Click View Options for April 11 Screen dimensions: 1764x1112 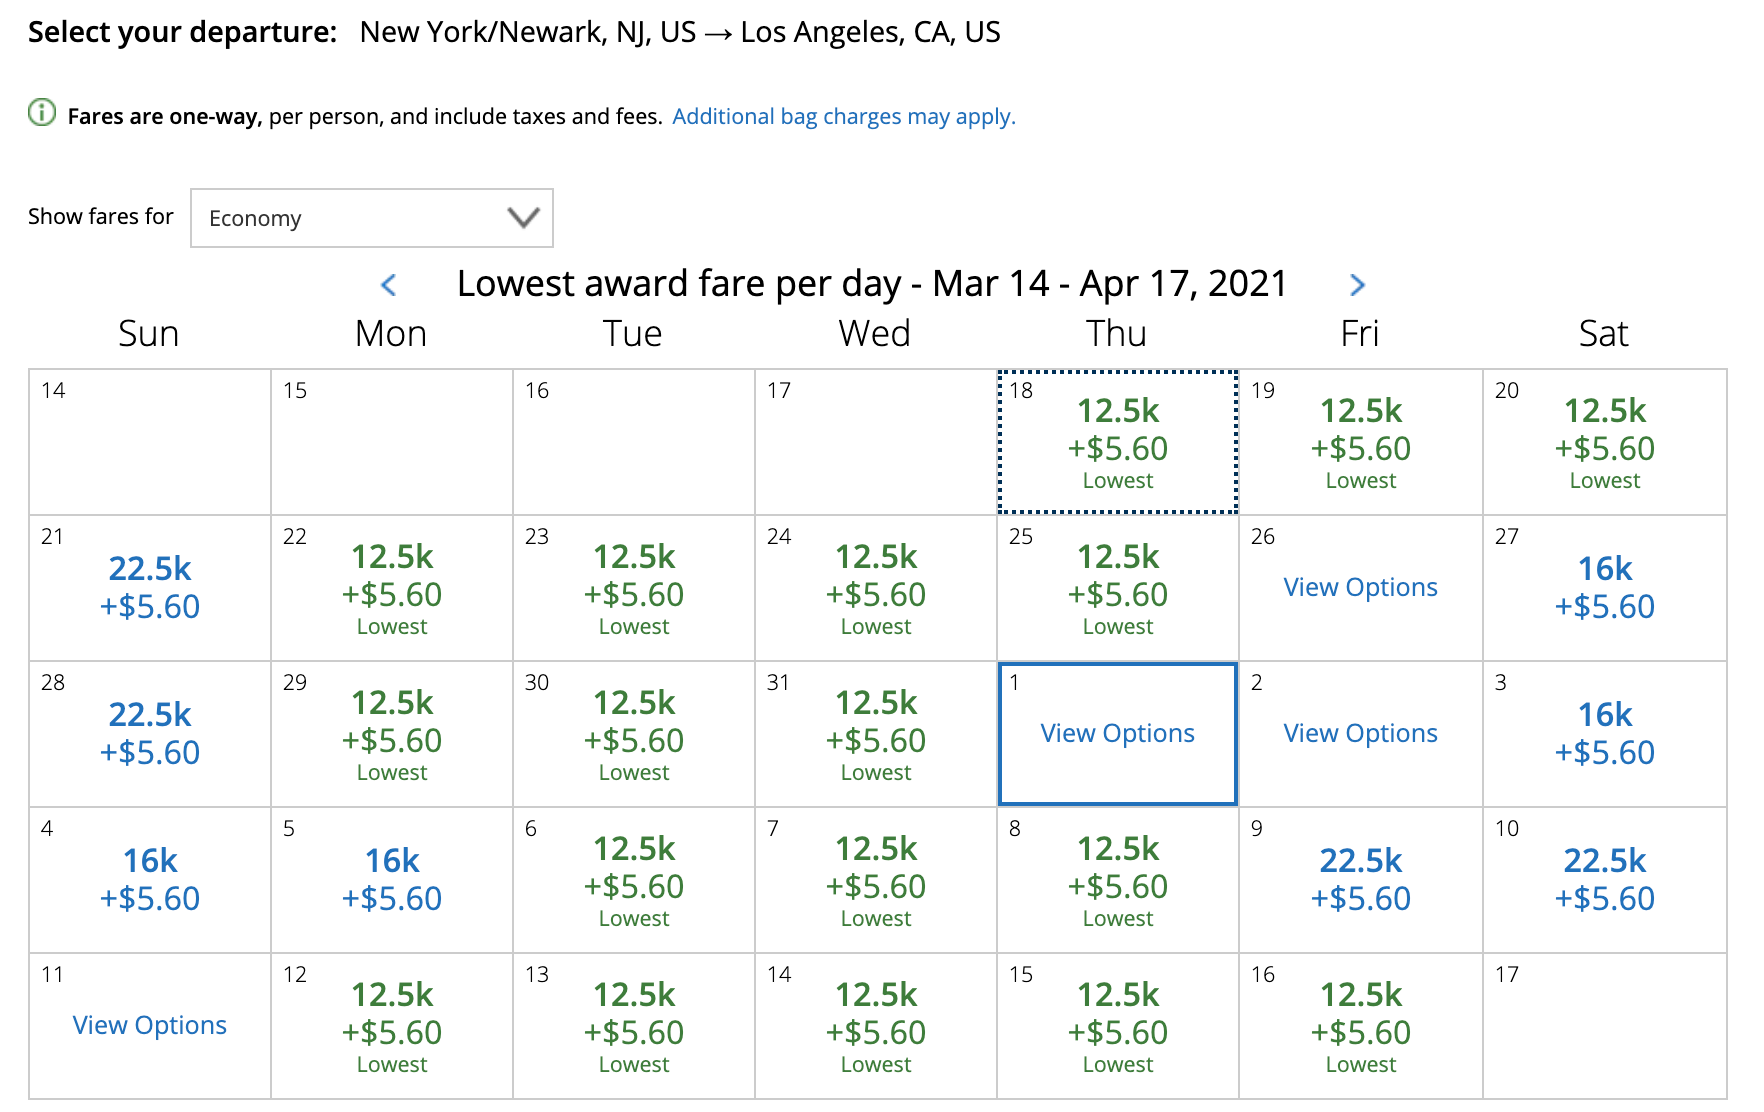[150, 1025]
